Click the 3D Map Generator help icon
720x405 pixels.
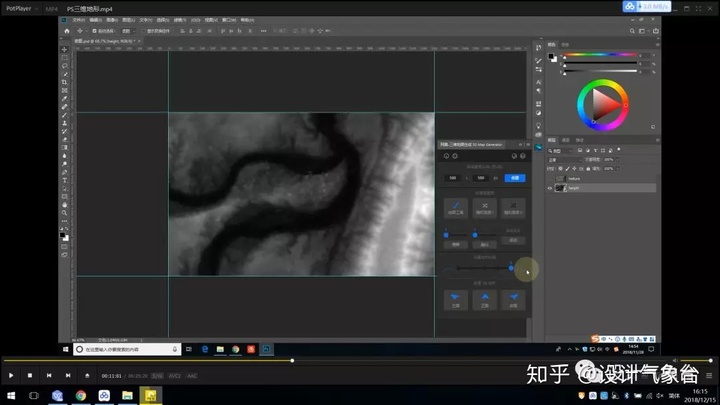point(523,156)
